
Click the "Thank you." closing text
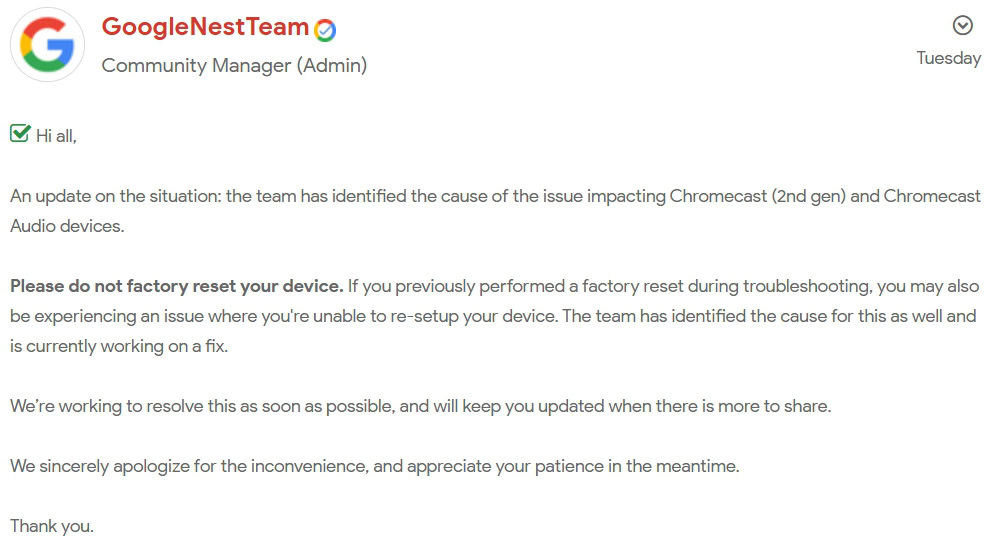52,526
